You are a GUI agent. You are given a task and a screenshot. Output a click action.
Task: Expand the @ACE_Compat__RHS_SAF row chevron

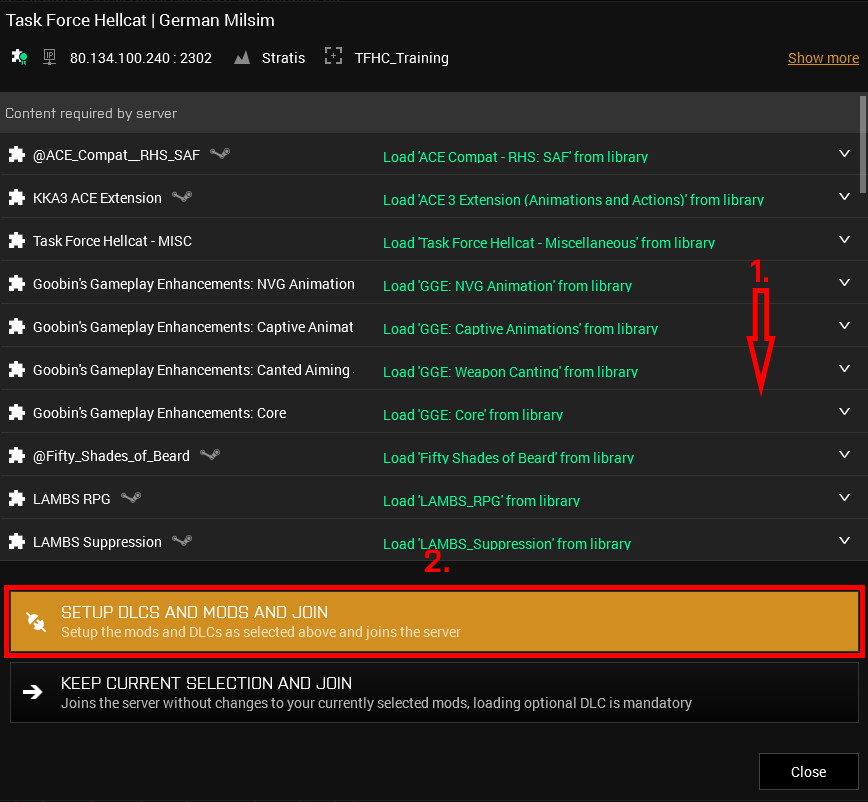(844, 154)
